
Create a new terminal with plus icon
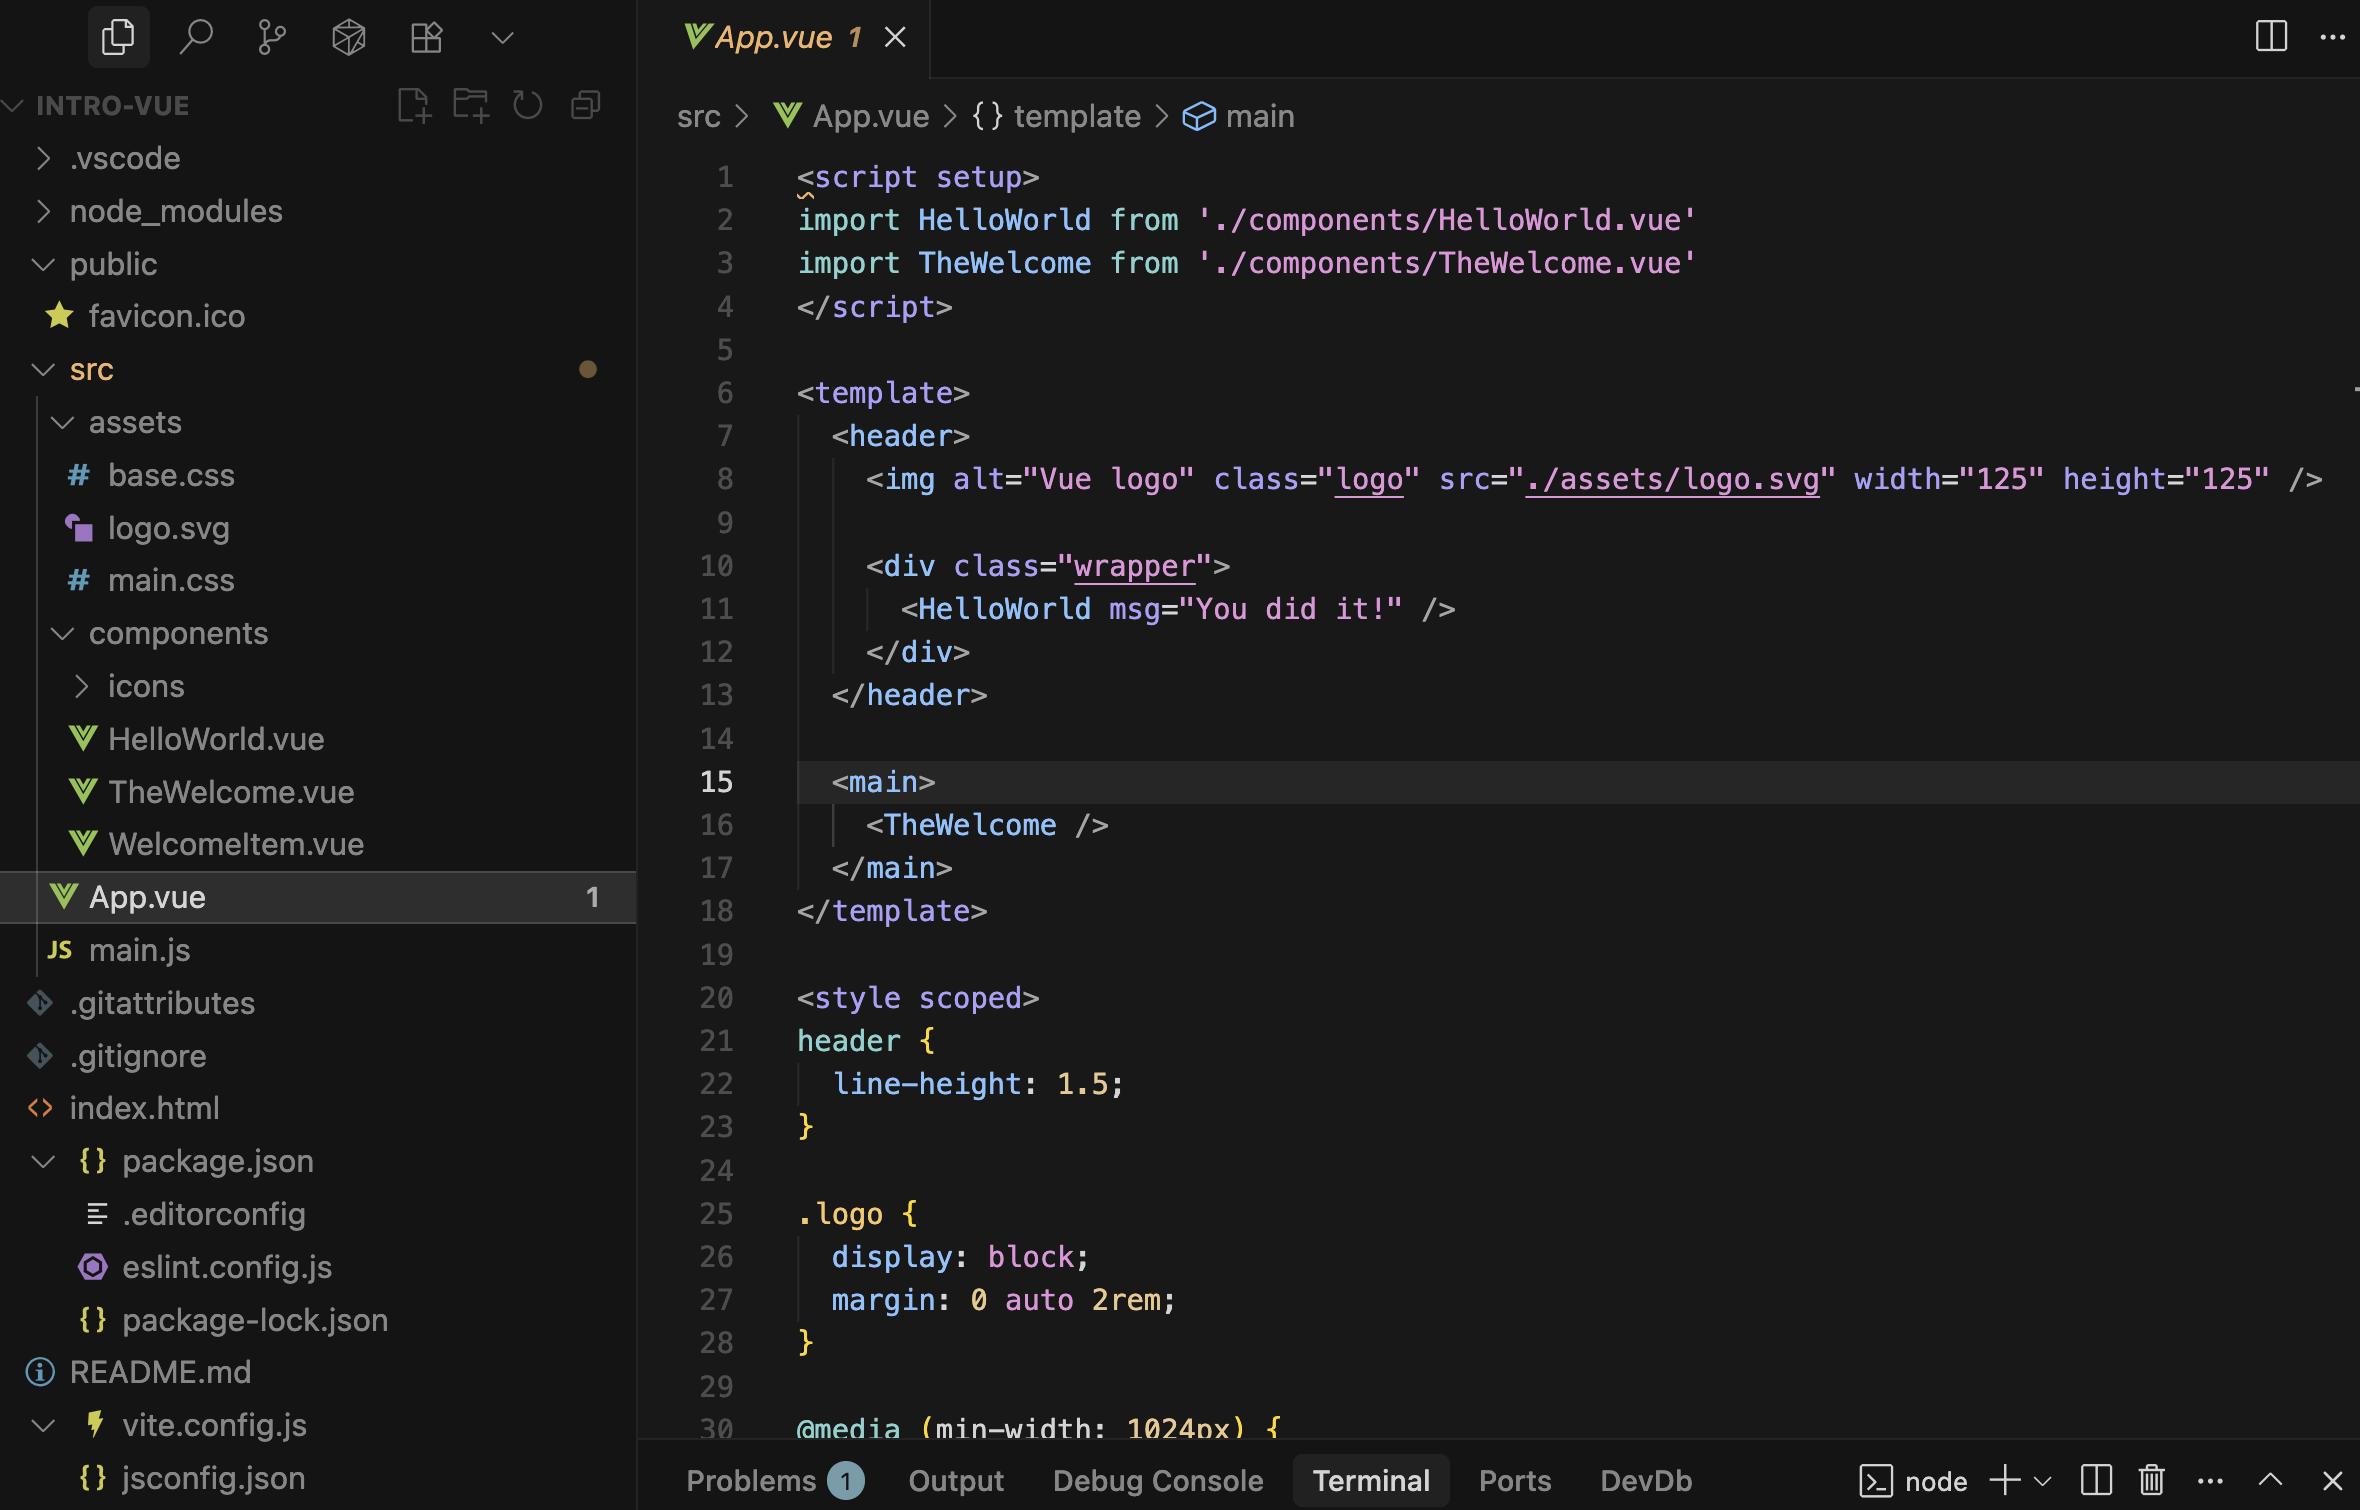coord(2005,1481)
